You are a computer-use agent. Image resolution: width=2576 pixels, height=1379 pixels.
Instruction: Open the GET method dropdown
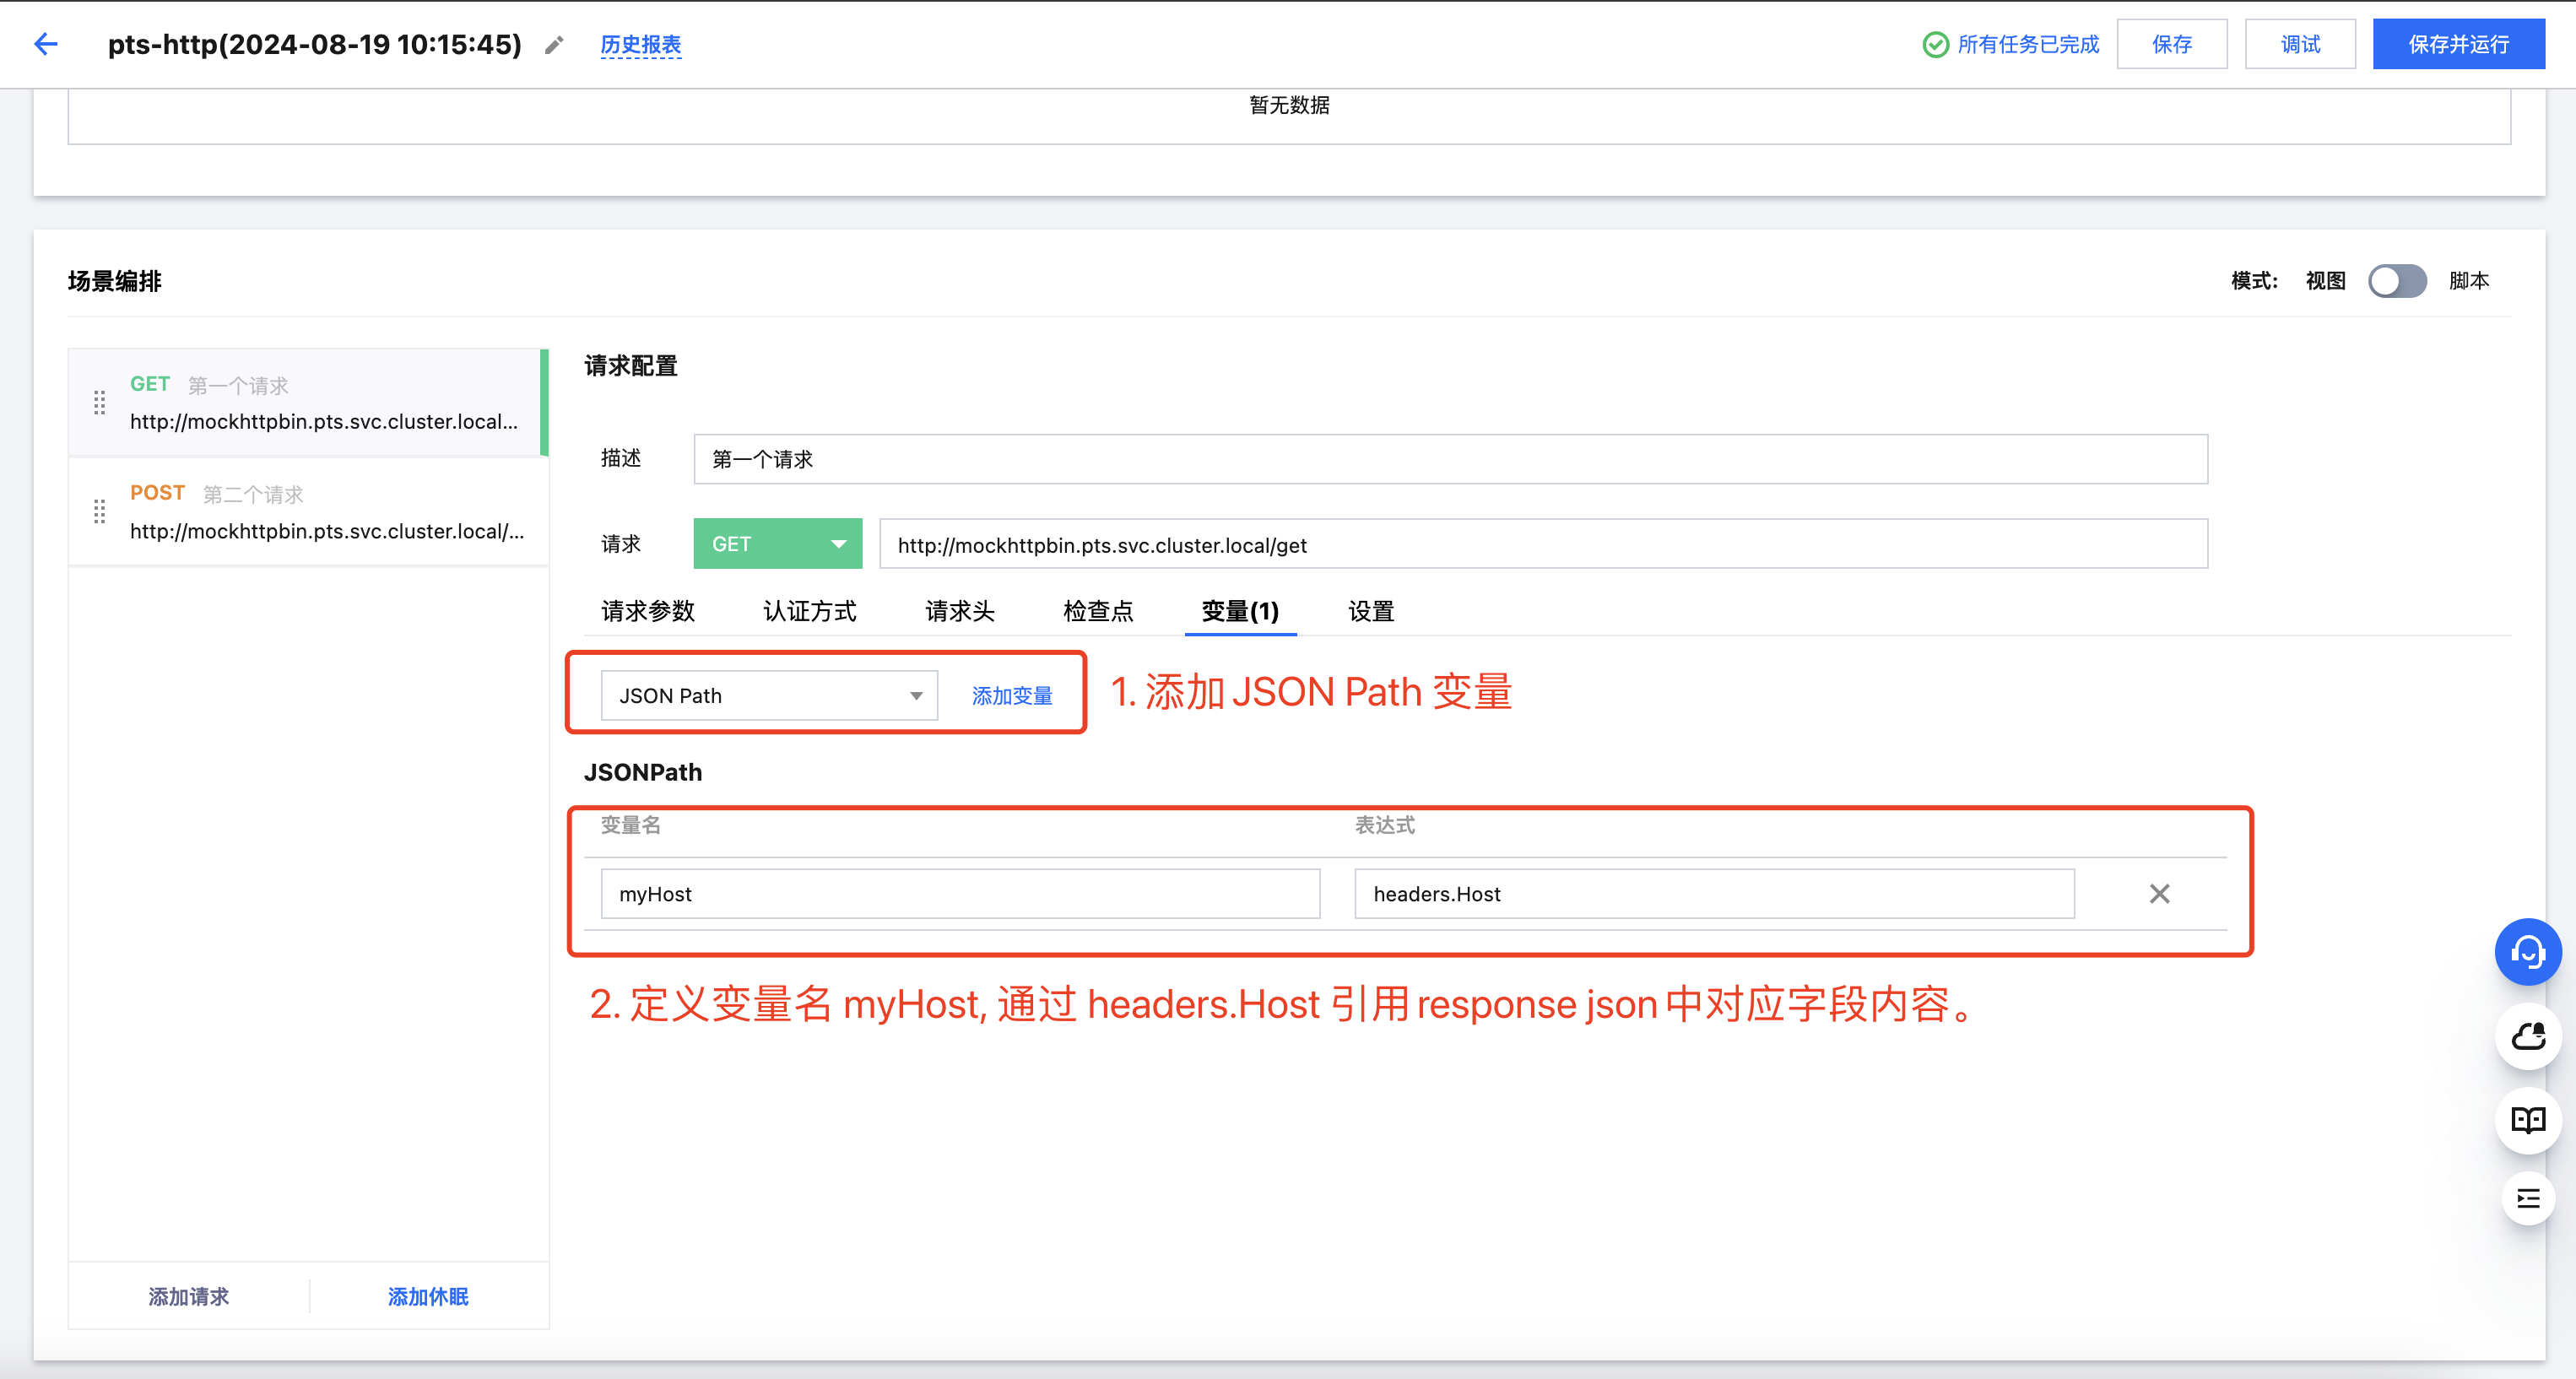coord(777,544)
